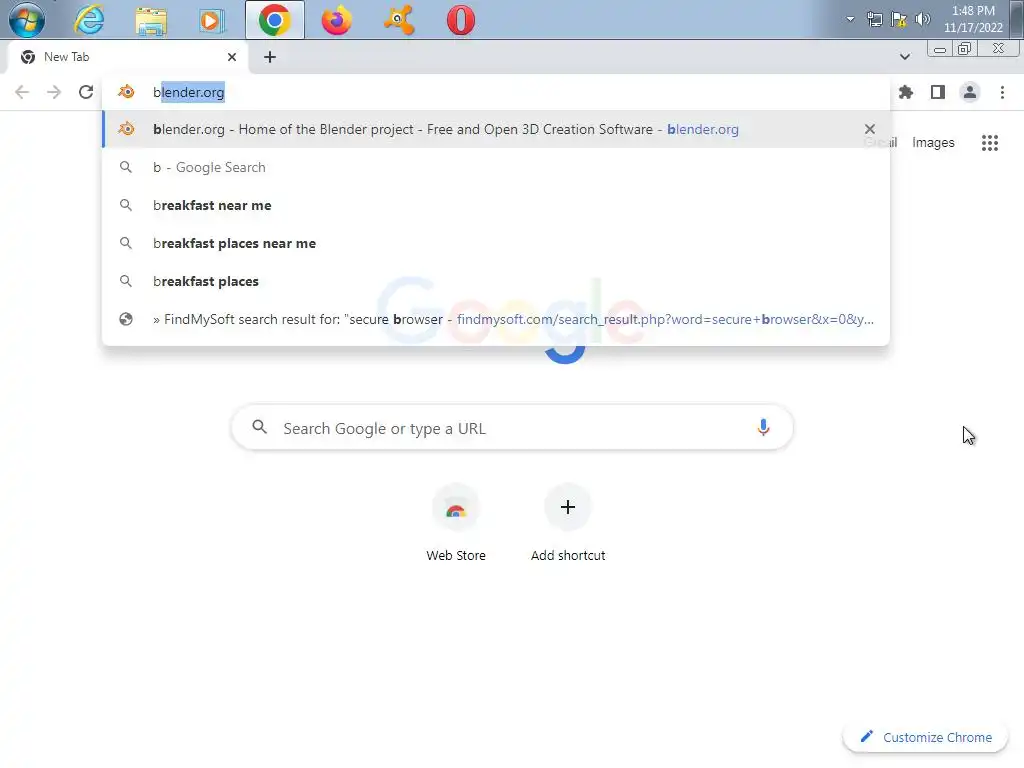The height and width of the screenshot is (768, 1024).
Task: Open the FindMySoft search result suggestion
Action: click(496, 319)
